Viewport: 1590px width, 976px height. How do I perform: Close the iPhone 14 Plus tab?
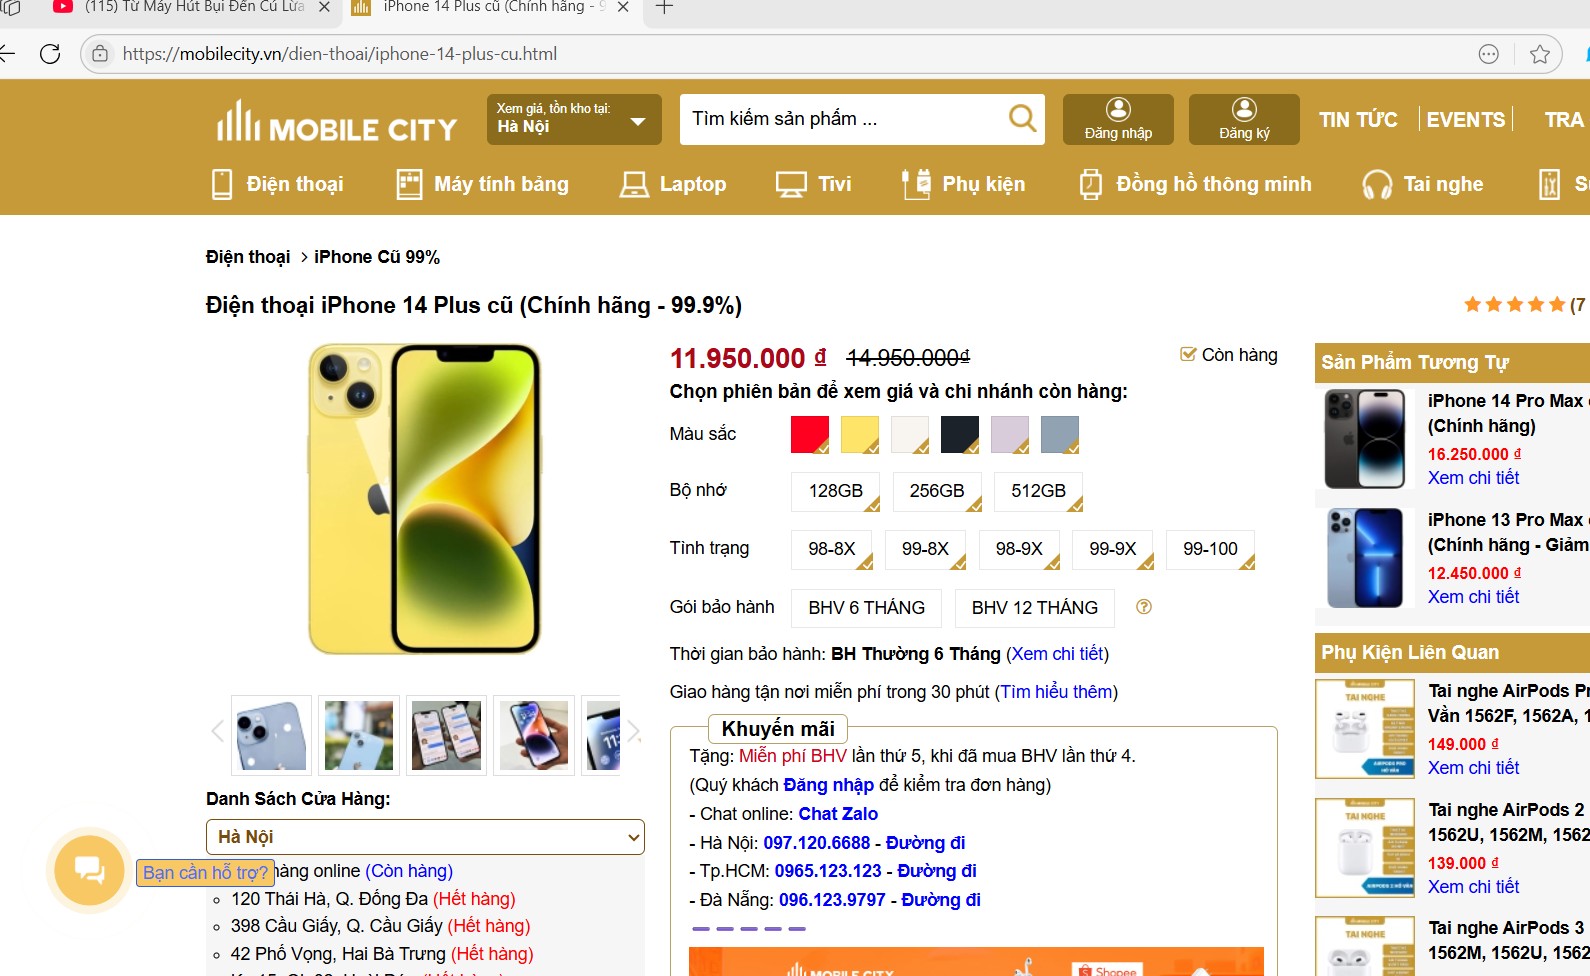[x=623, y=7]
